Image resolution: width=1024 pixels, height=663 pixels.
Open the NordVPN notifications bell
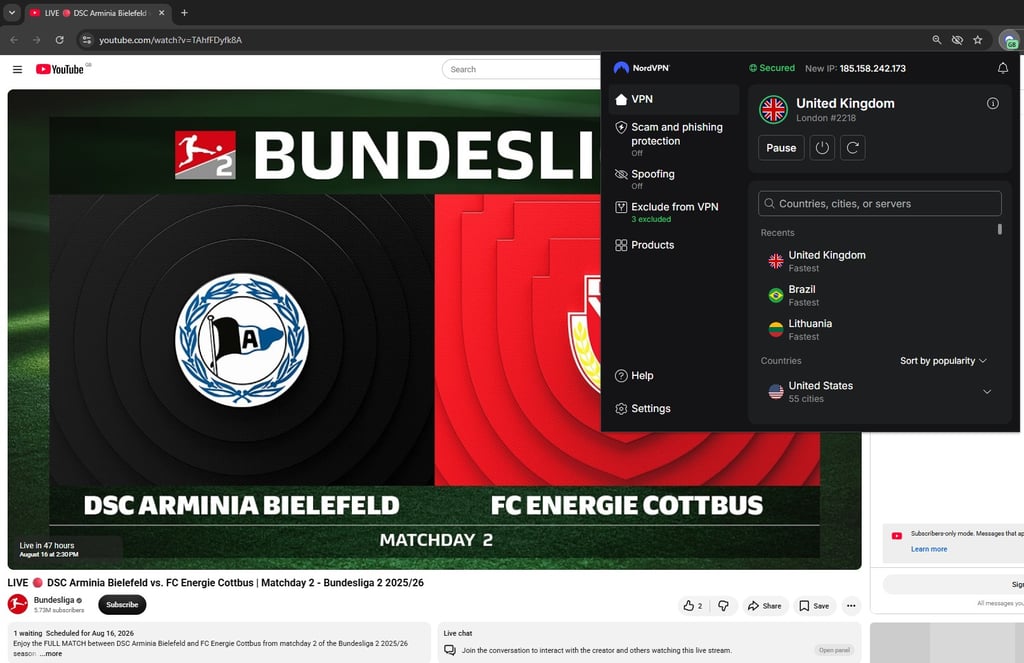click(x=1002, y=68)
